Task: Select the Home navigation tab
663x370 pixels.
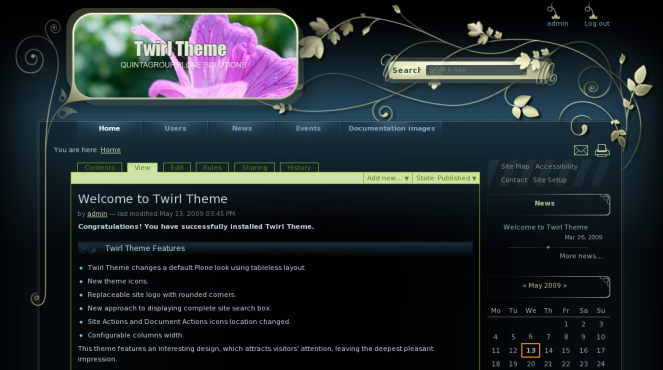Action: click(x=110, y=129)
